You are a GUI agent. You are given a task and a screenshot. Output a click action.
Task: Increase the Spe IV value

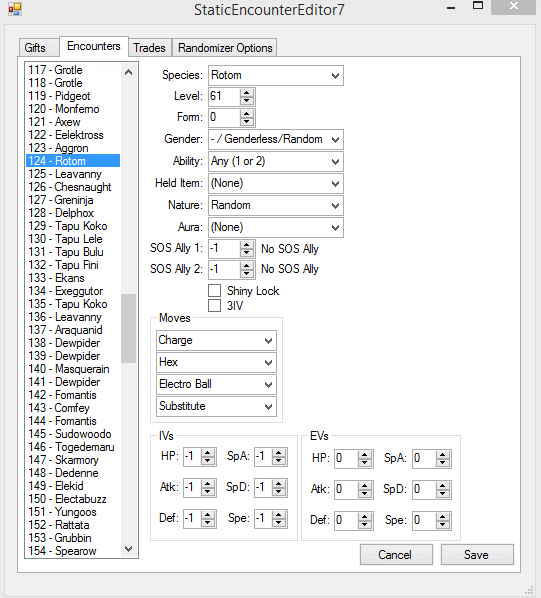pos(279,515)
